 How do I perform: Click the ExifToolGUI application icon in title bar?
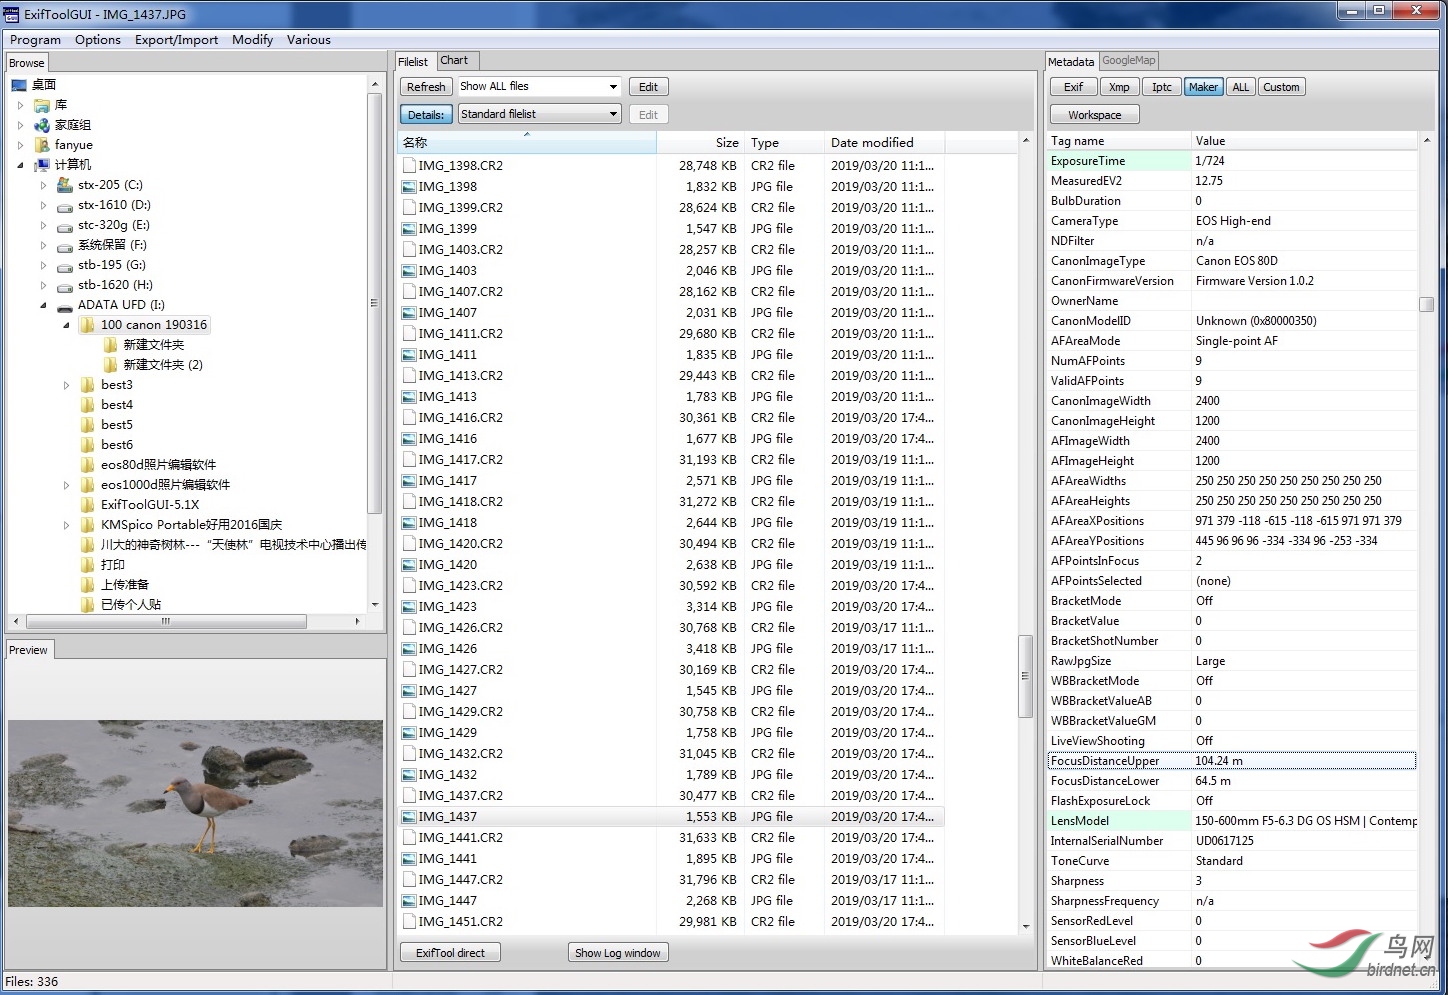12,14
